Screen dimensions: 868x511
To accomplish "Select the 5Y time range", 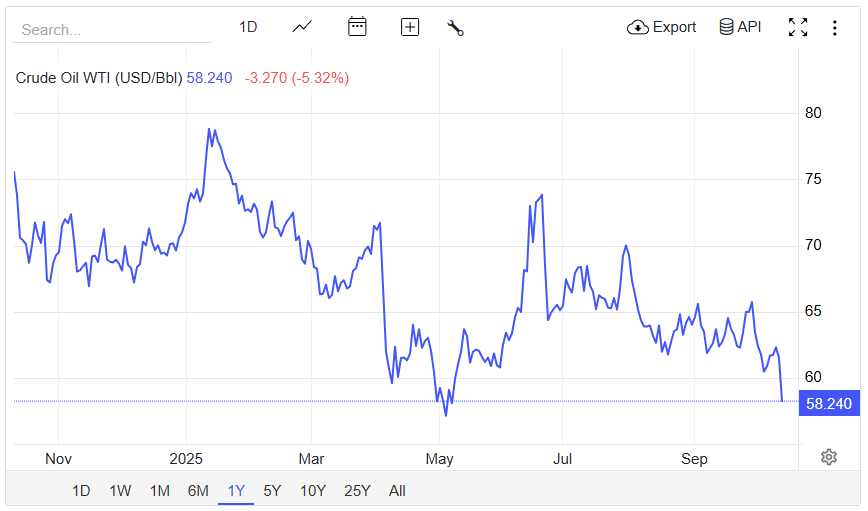I will [272, 491].
